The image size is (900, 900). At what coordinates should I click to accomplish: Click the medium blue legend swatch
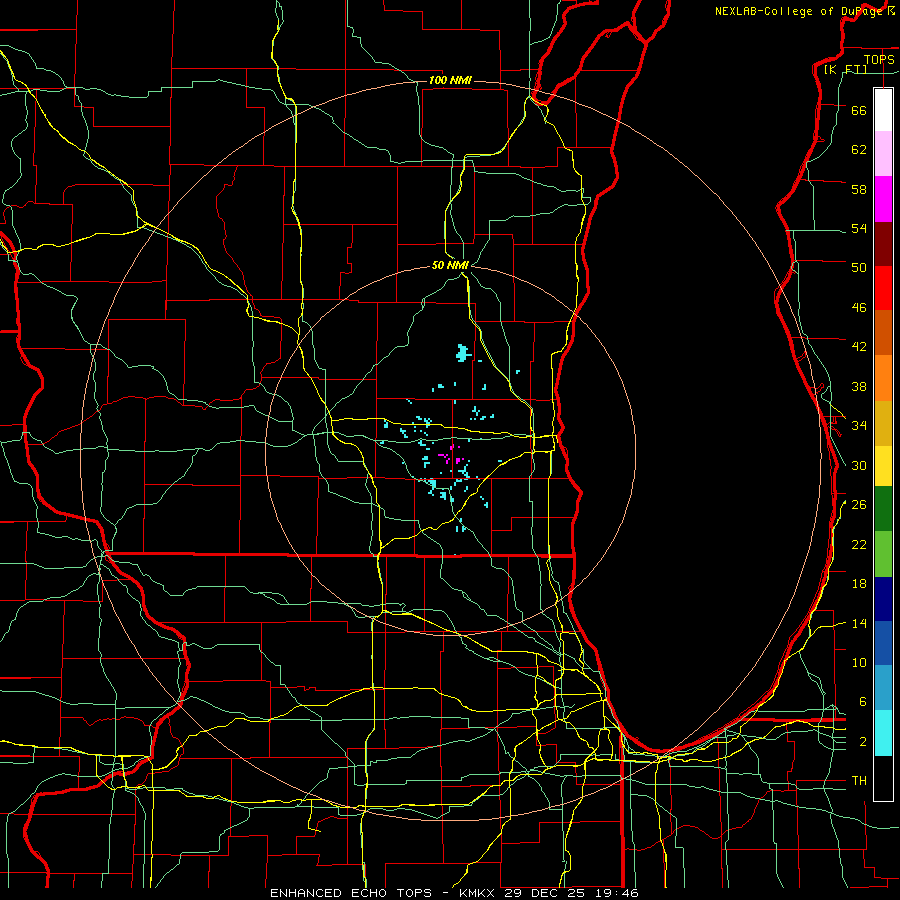(883, 643)
